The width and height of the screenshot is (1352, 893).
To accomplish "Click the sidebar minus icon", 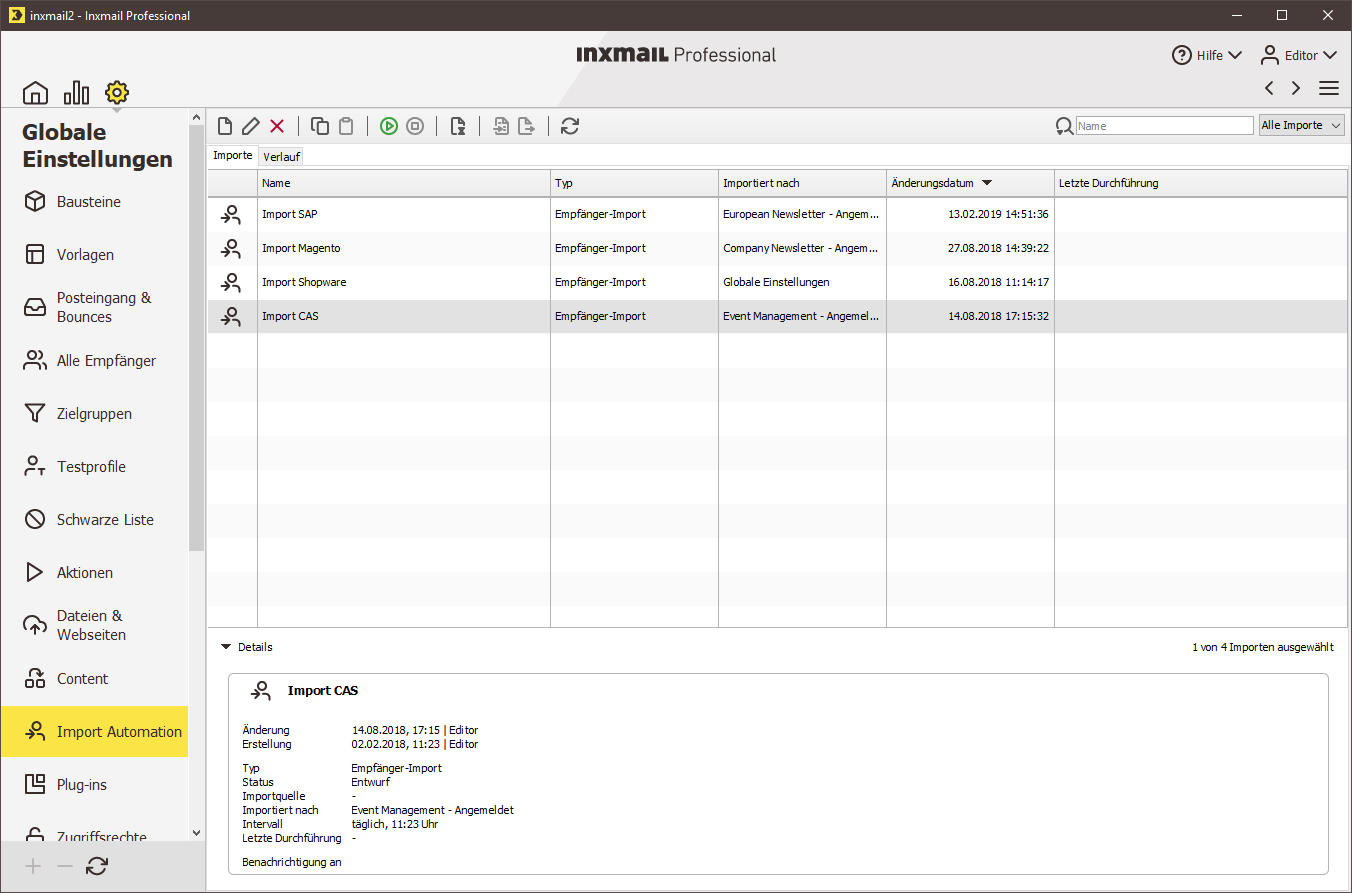I will [65, 867].
